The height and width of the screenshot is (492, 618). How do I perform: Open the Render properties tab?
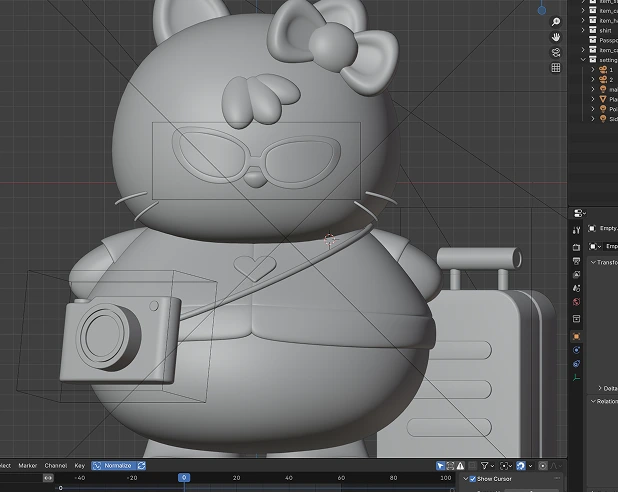pyautogui.click(x=577, y=246)
